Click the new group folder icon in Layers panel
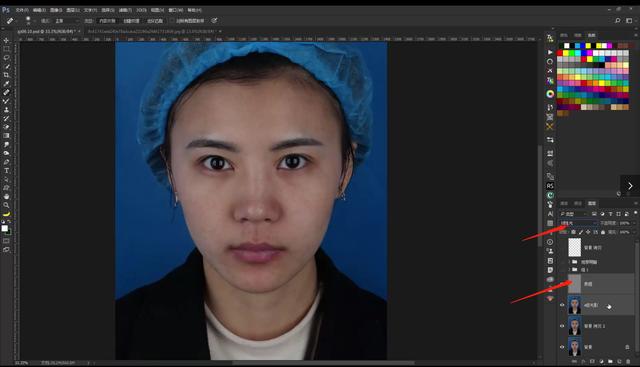Image resolution: width=640 pixels, height=367 pixels. point(610,361)
